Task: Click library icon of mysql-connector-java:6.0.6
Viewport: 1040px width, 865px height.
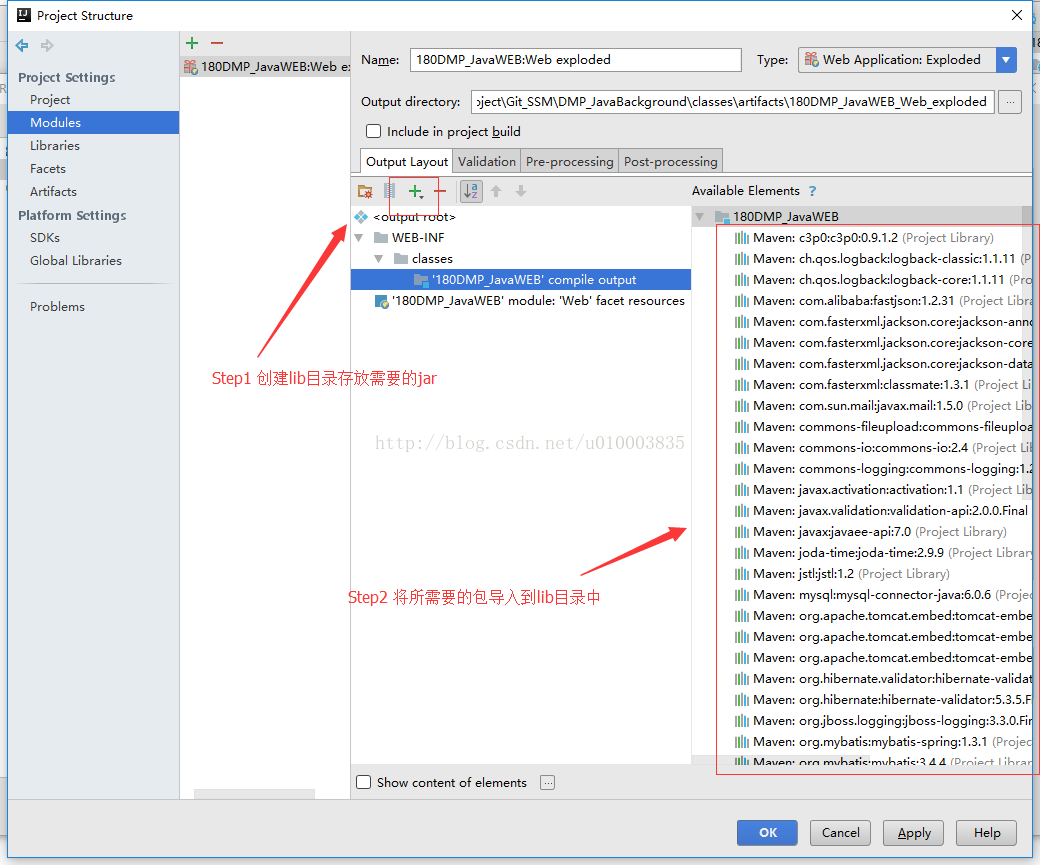Action: point(742,595)
